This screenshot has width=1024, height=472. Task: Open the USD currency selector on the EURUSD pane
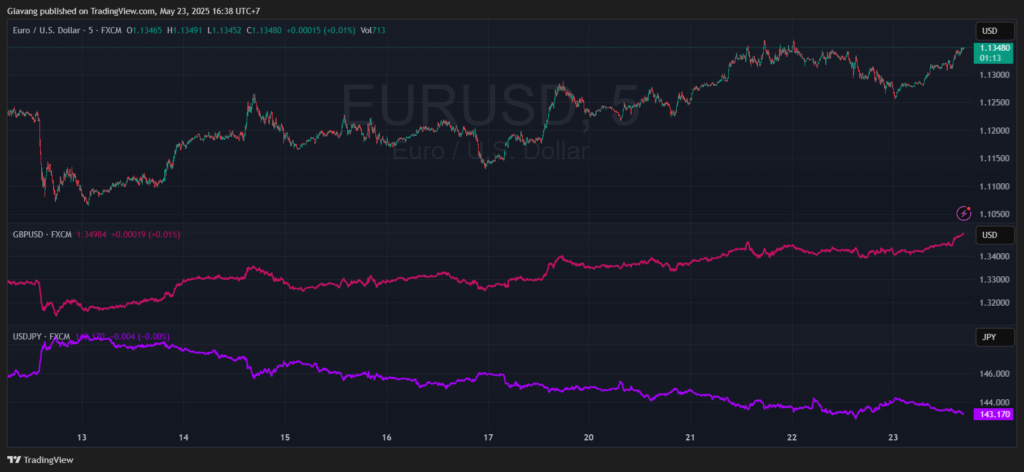click(989, 31)
